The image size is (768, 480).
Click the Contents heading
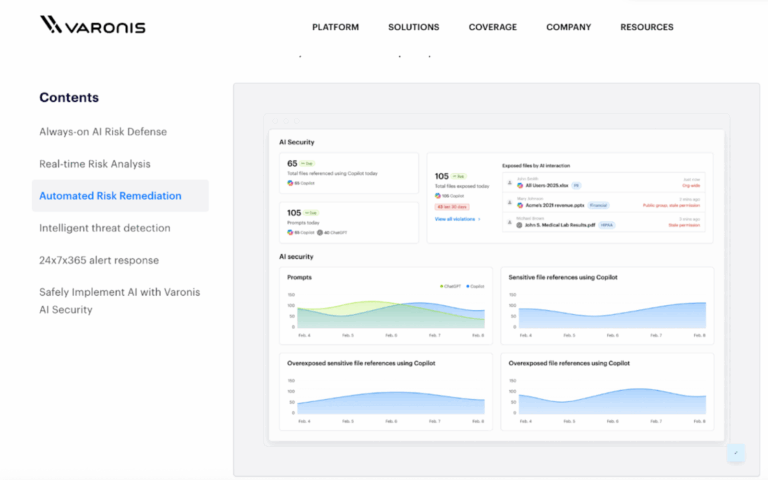coord(69,97)
